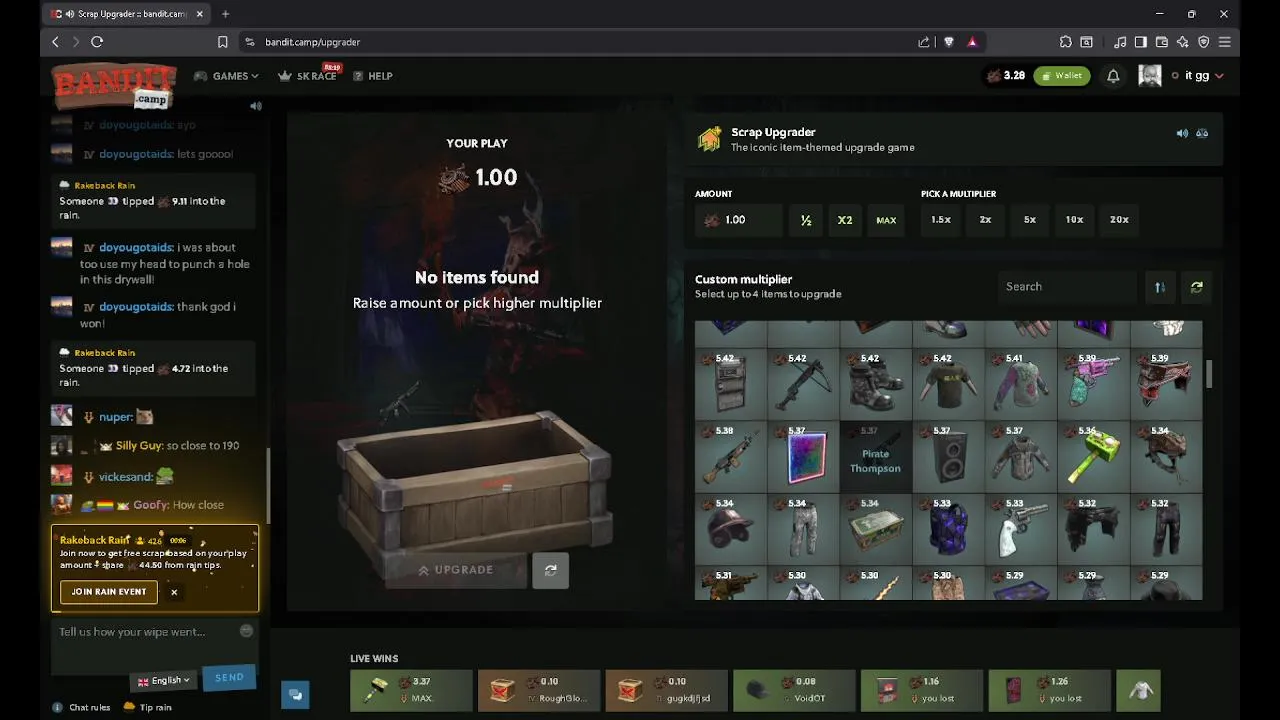Screen dimensions: 1280x720
Task: Click the chat SEND button
Action: [x=229, y=678]
